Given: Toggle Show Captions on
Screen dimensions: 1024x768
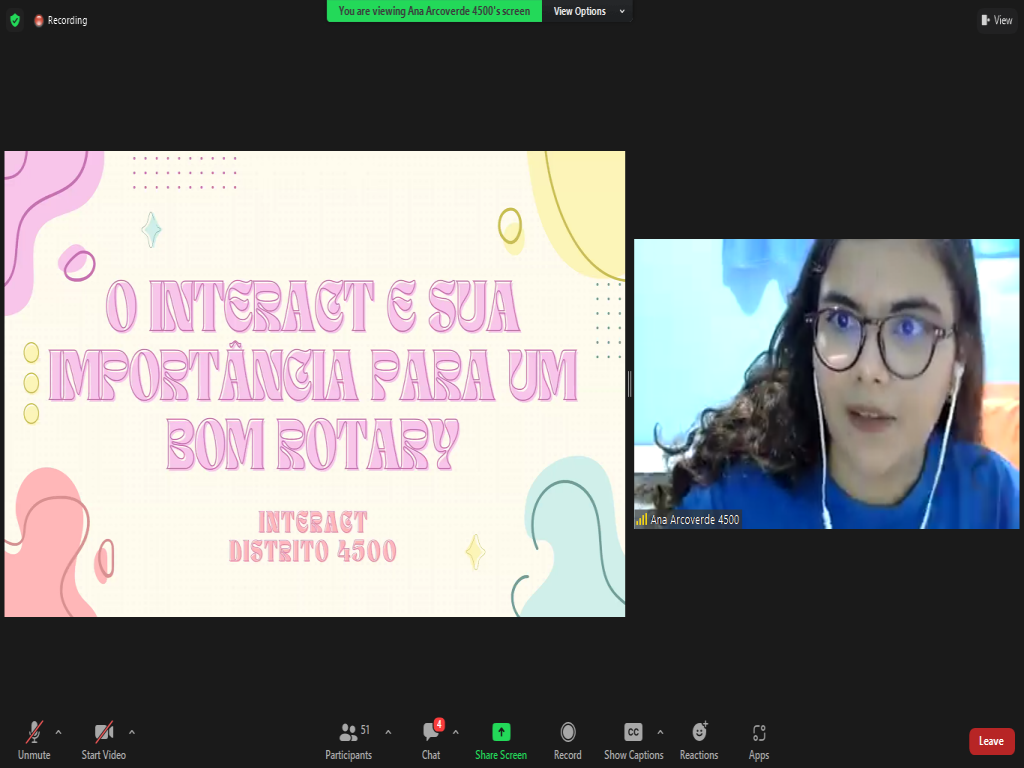Looking at the screenshot, I should pos(633,739).
